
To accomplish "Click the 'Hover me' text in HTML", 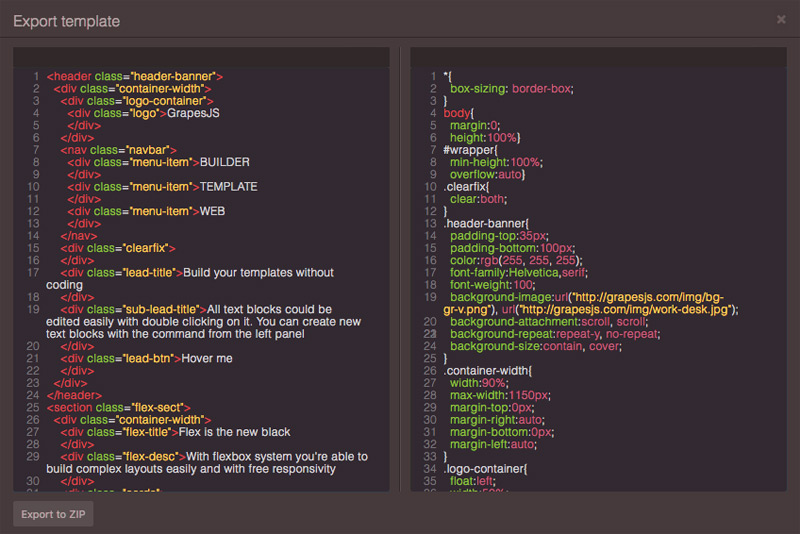I will coord(207,359).
